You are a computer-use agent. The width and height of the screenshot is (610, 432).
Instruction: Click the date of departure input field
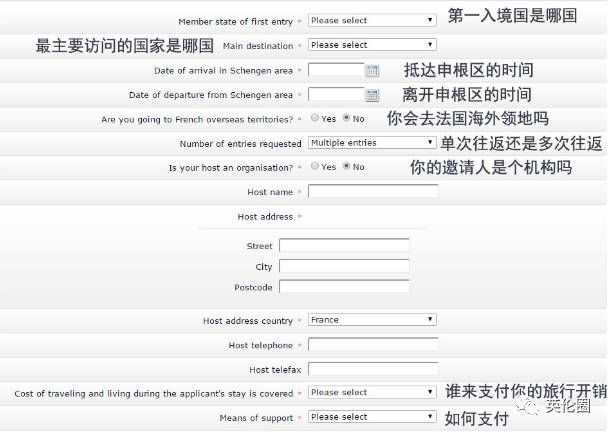[336, 95]
